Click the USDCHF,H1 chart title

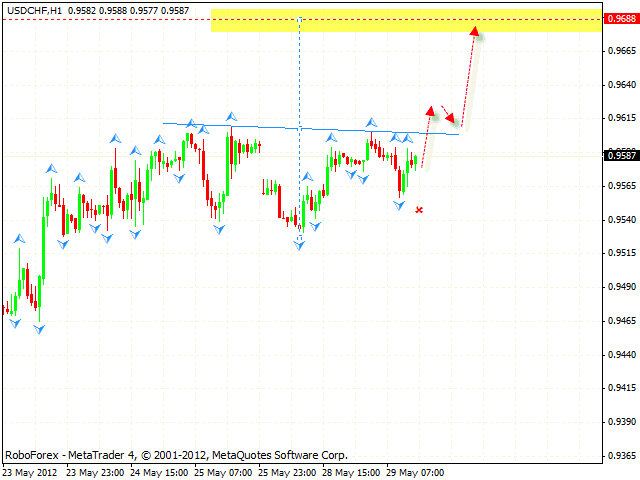(34, 9)
